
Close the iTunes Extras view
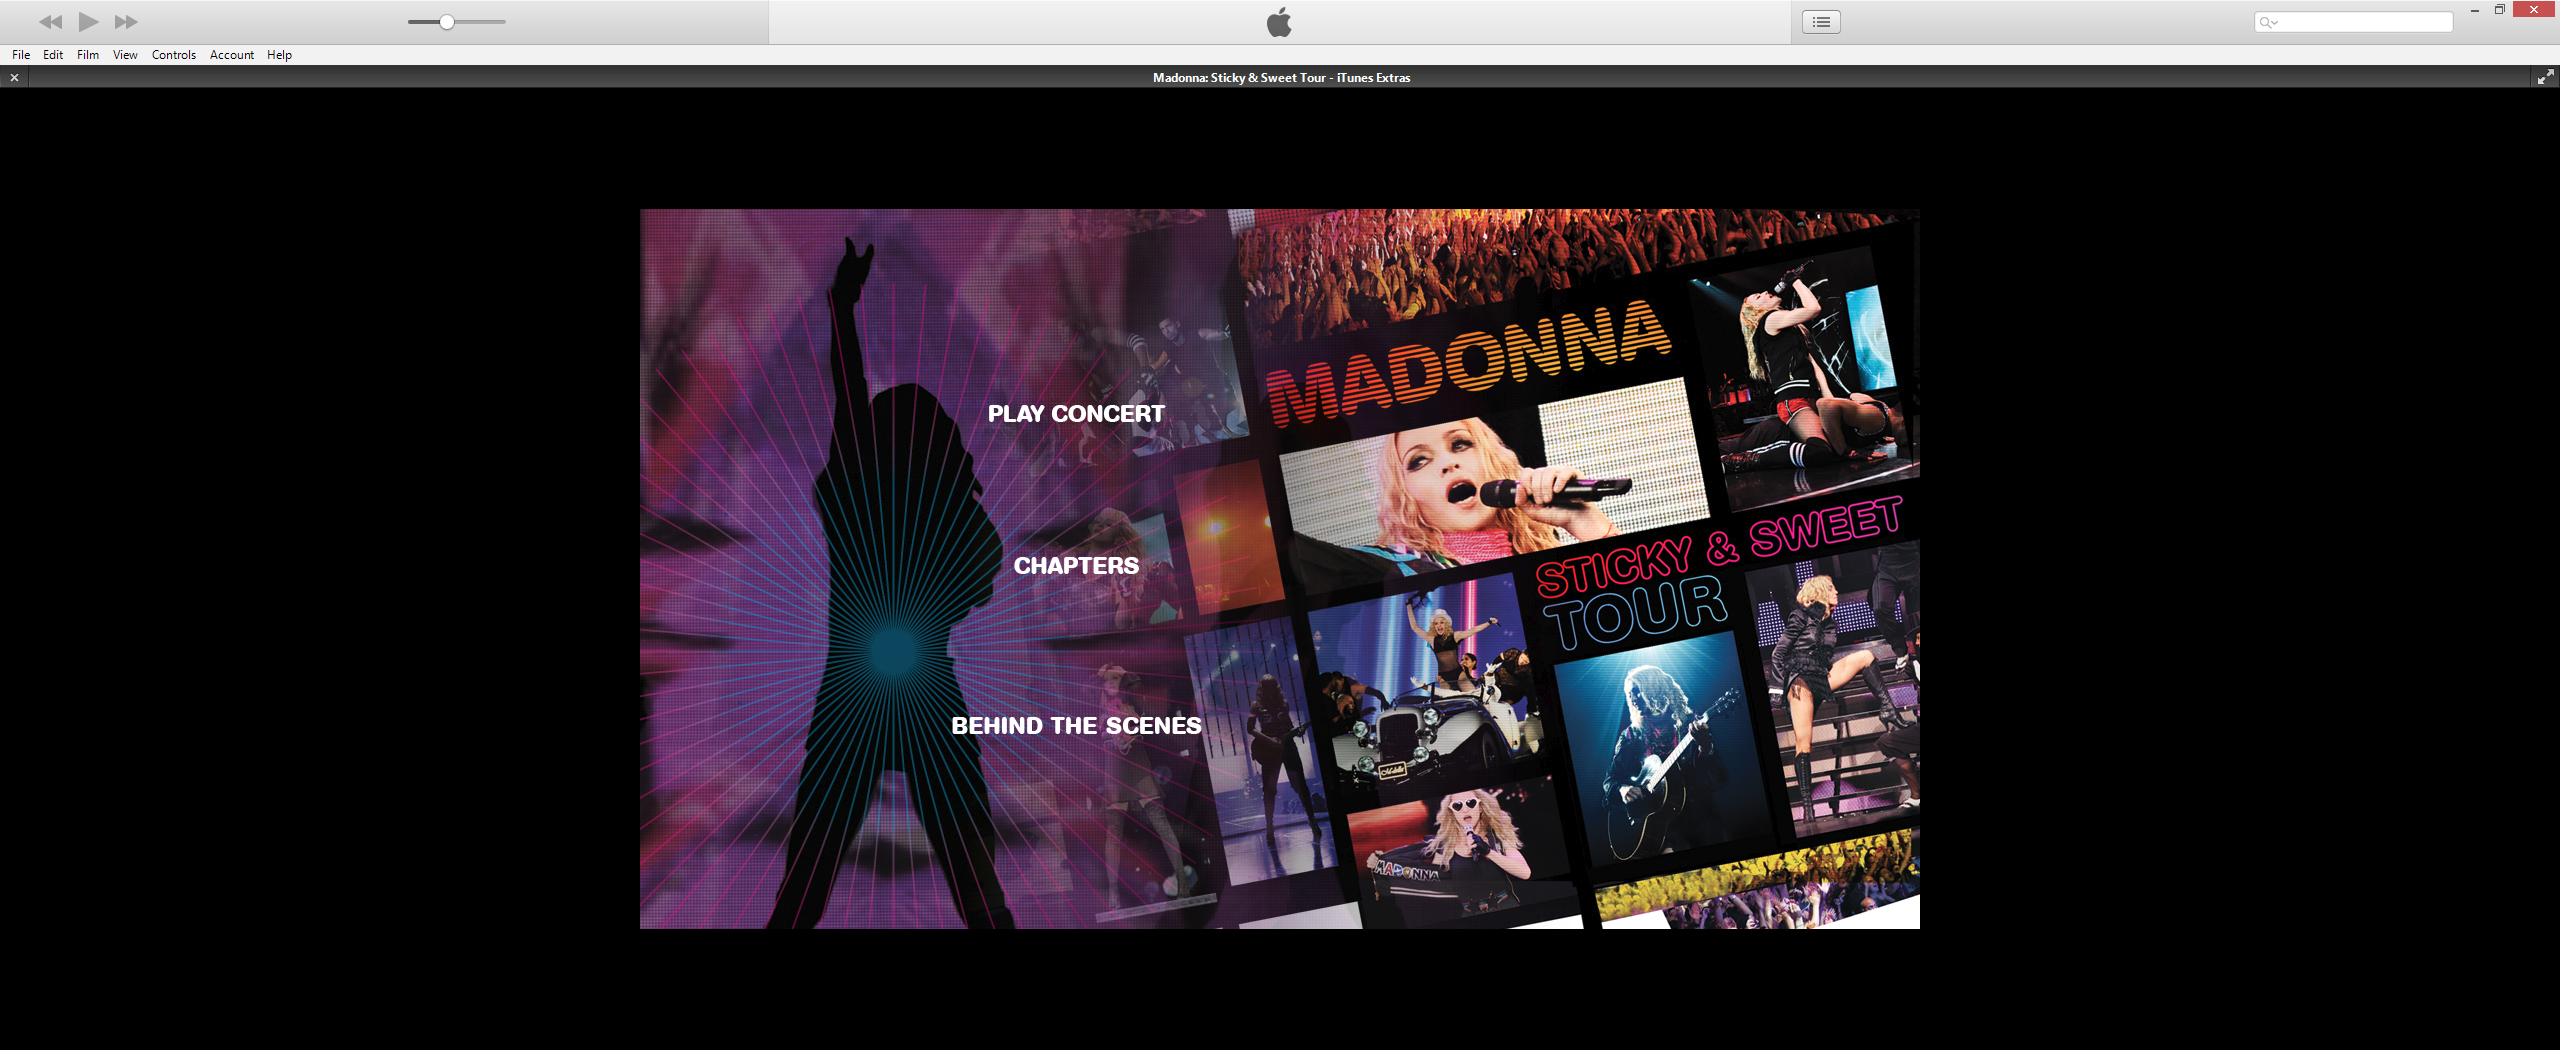(14, 77)
